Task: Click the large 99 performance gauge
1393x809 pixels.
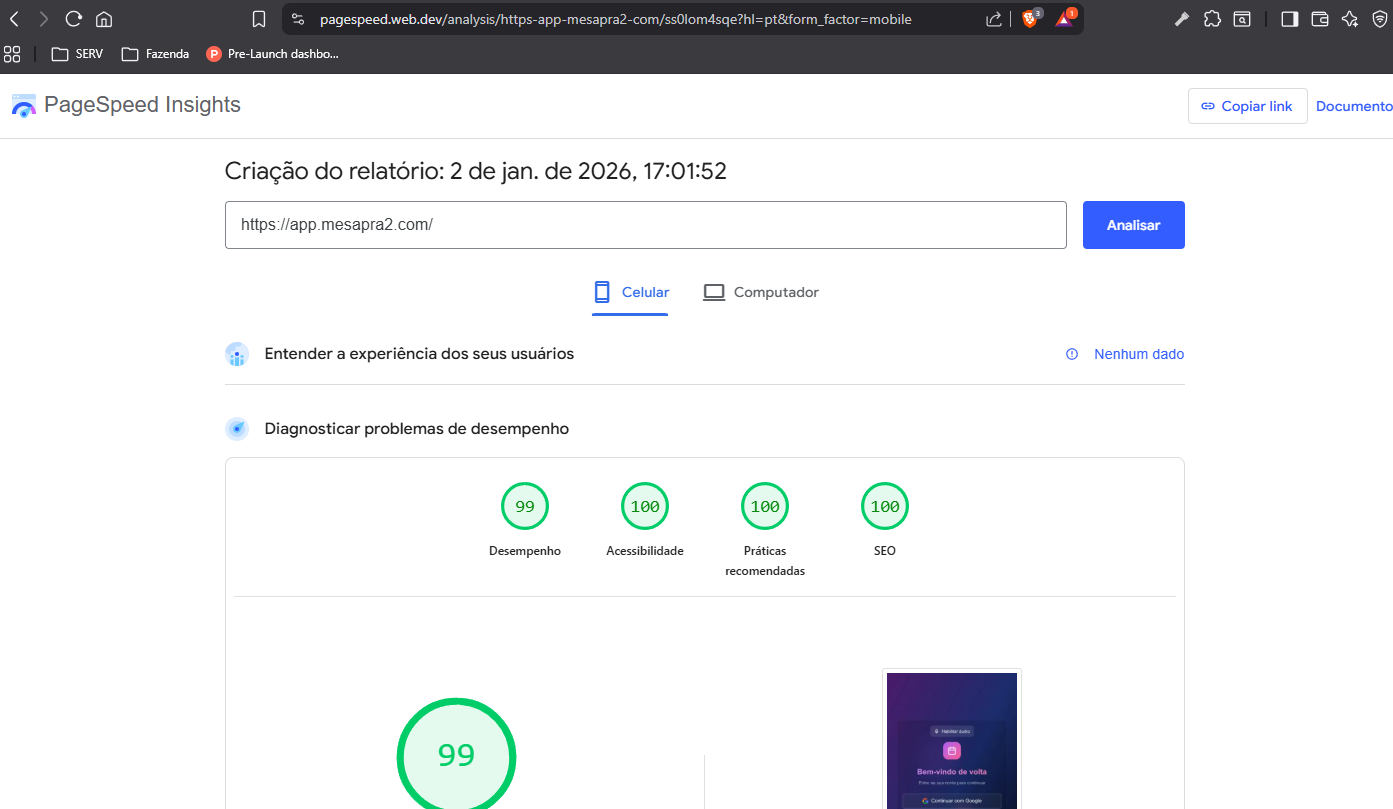Action: point(456,755)
